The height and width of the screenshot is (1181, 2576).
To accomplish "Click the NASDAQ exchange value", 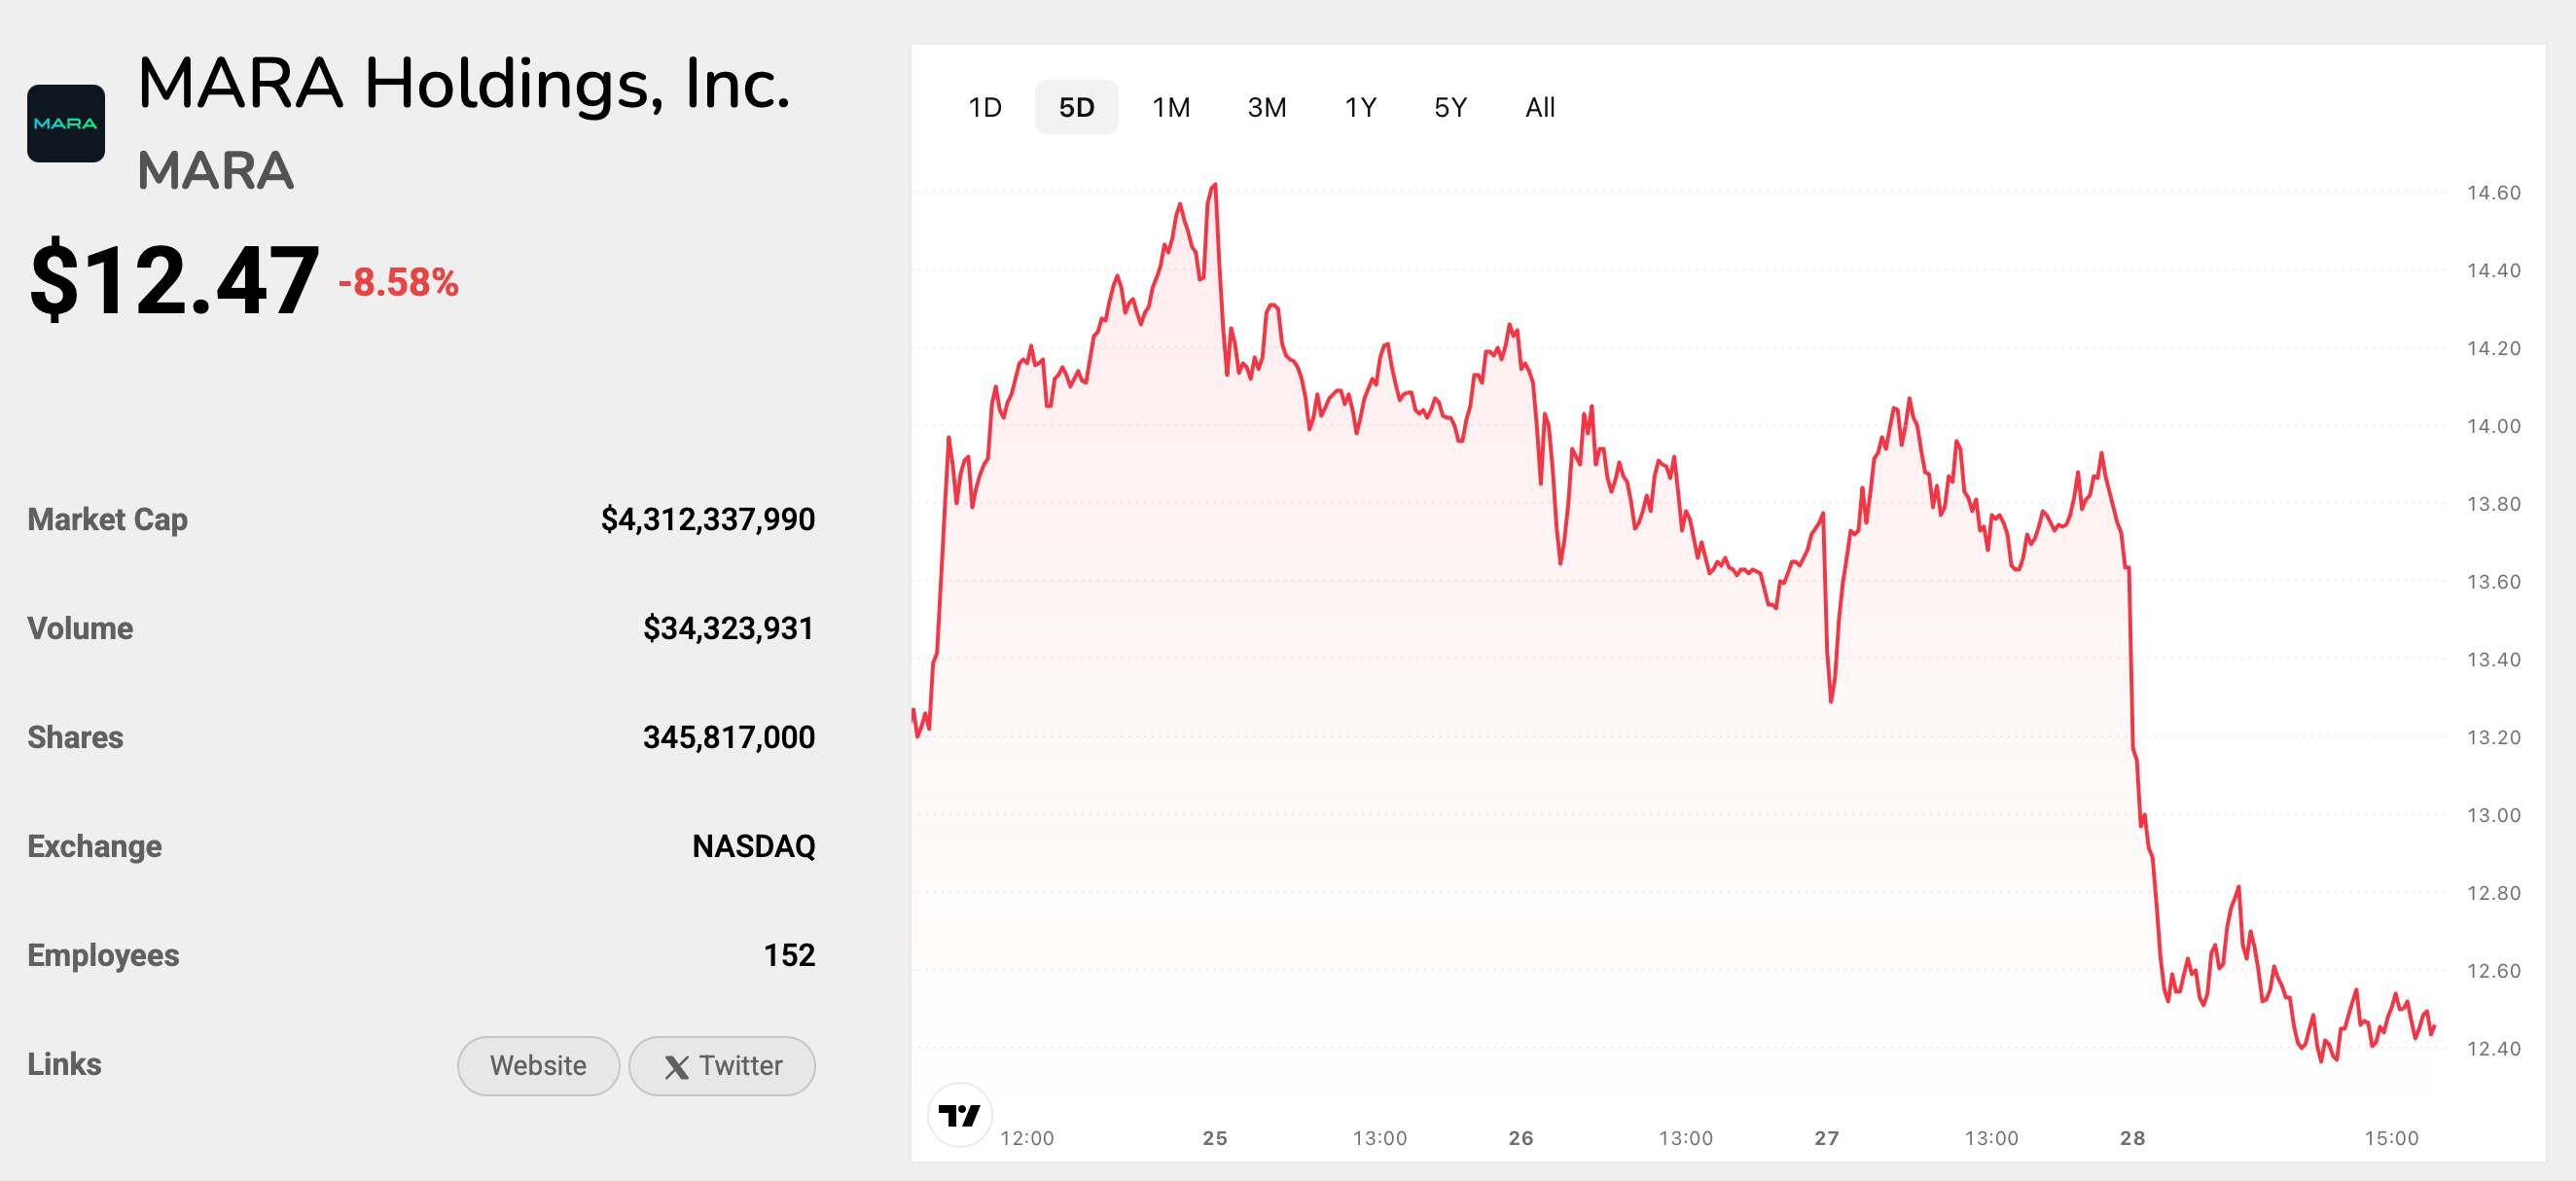I will pos(753,846).
